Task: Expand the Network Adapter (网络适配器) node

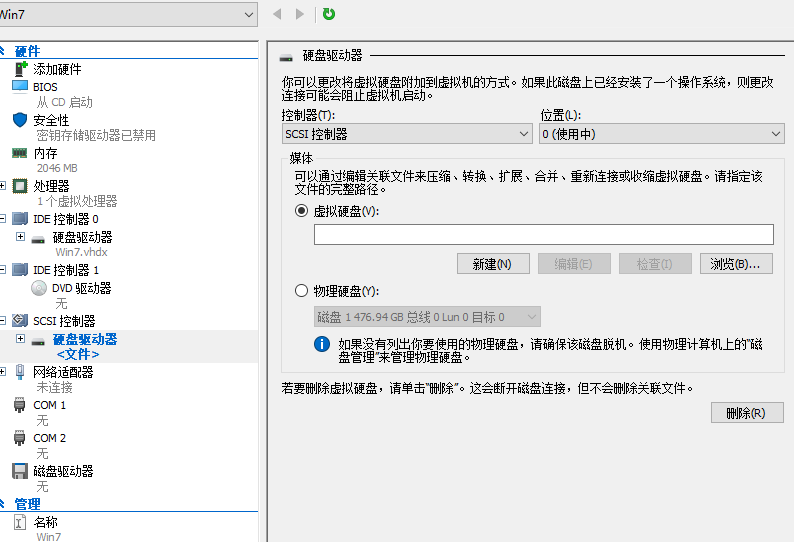Action: coord(3,372)
